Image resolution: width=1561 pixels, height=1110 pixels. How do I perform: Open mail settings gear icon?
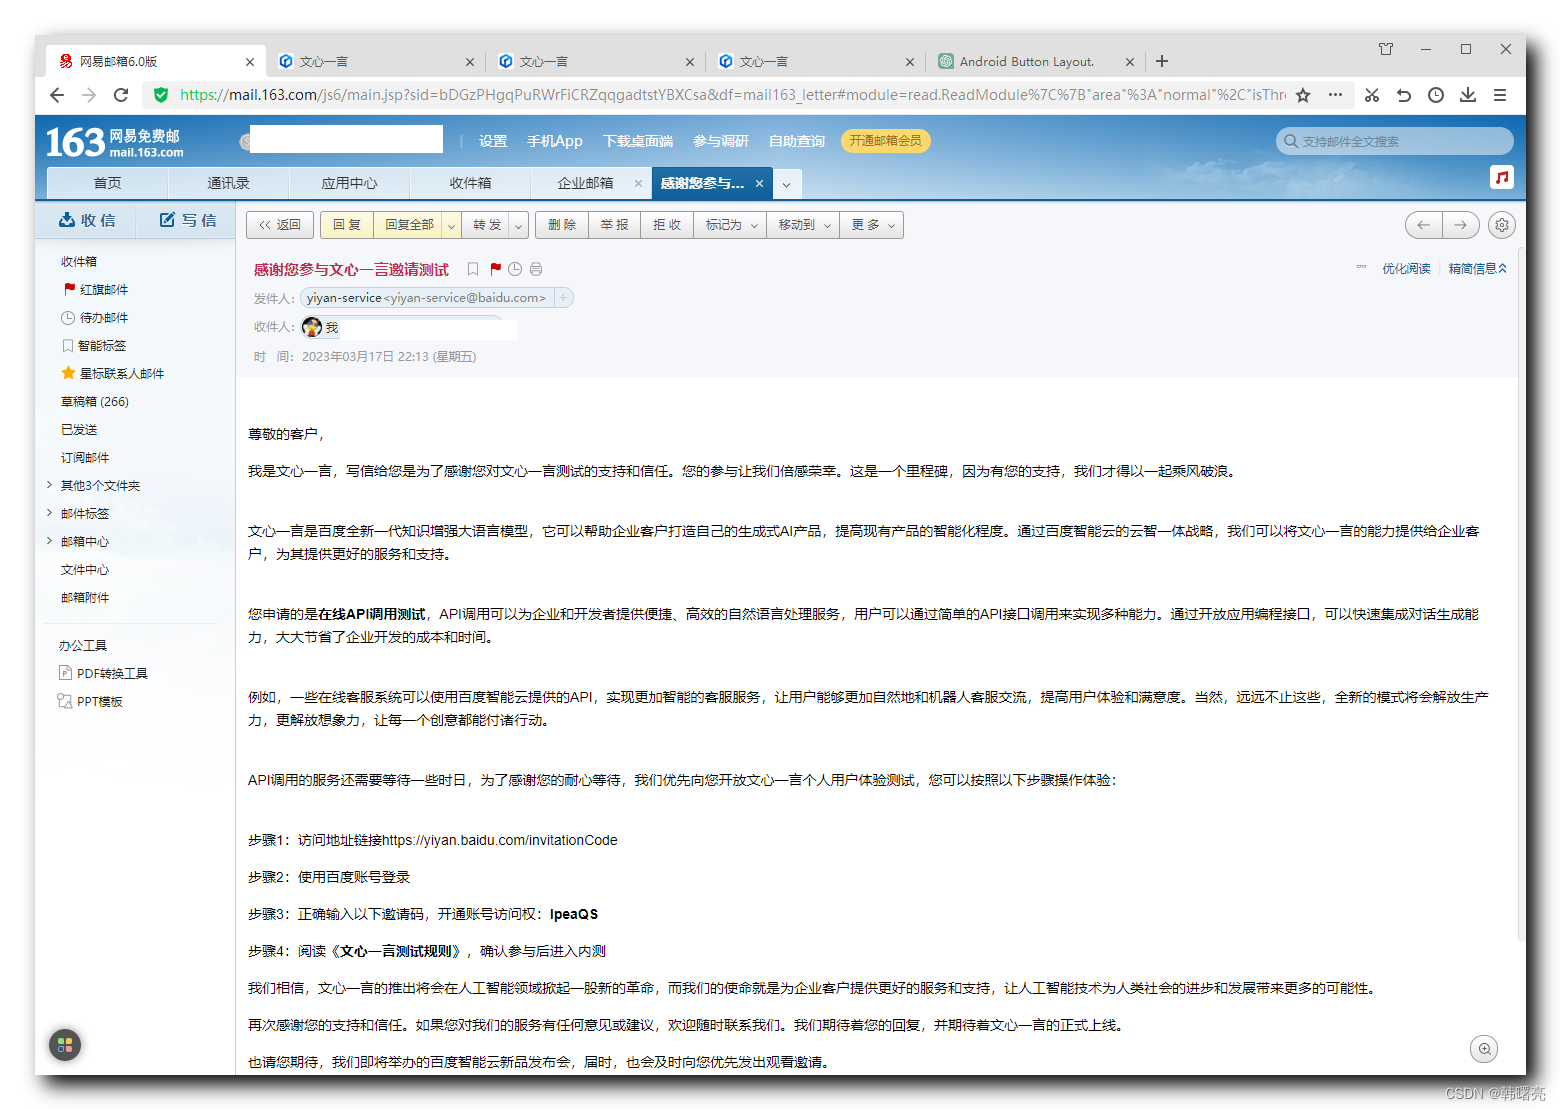(x=1501, y=225)
